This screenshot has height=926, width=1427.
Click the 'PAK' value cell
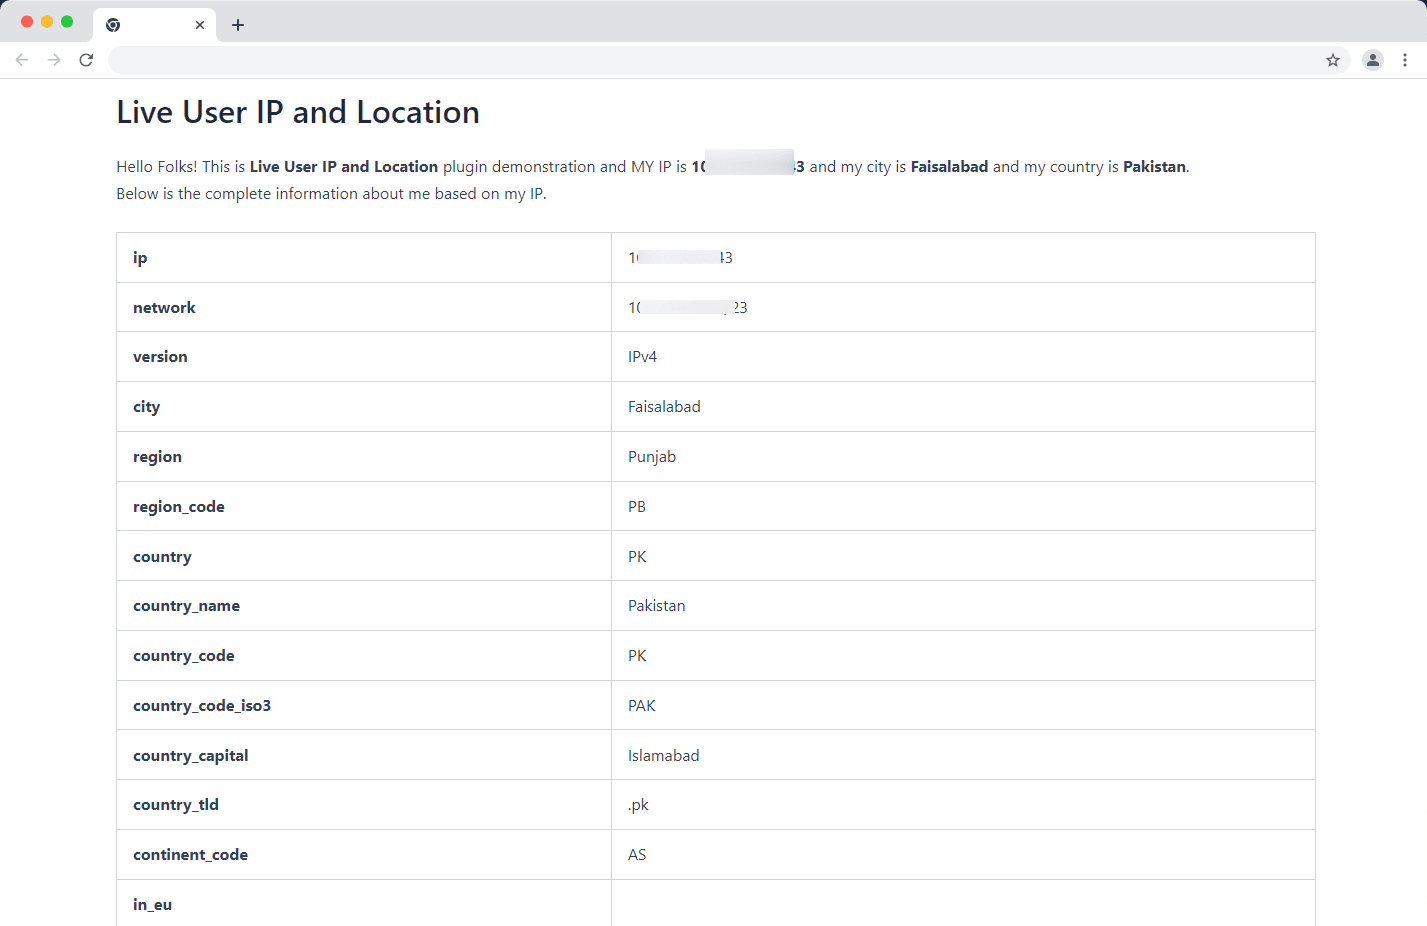point(963,705)
